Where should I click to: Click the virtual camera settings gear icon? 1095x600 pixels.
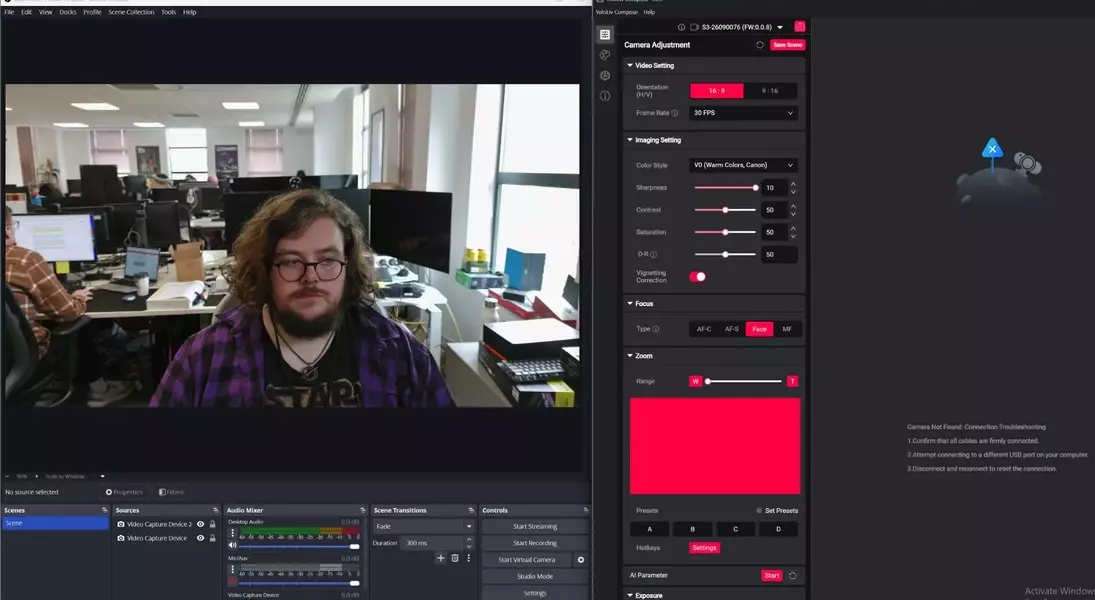[581, 560]
